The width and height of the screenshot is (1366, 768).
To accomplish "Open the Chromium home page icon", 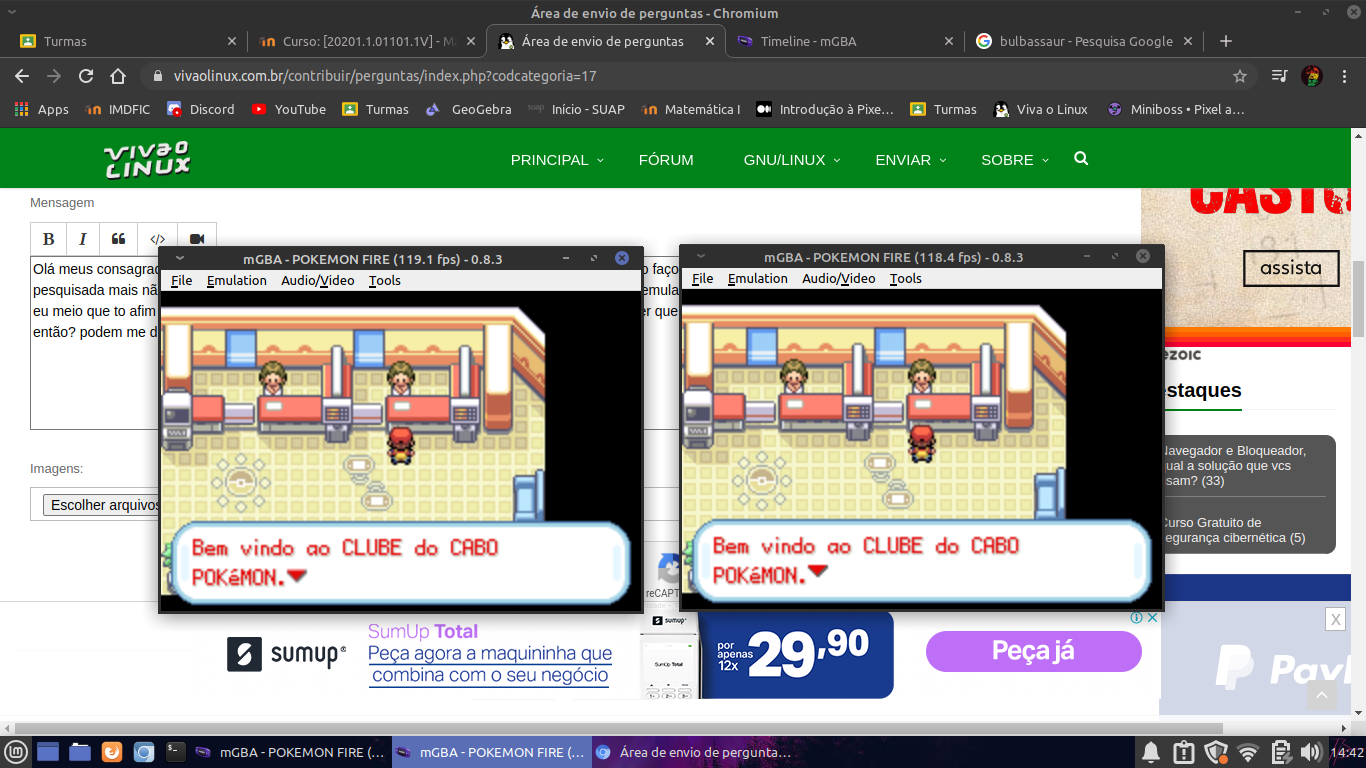I will click(118, 76).
